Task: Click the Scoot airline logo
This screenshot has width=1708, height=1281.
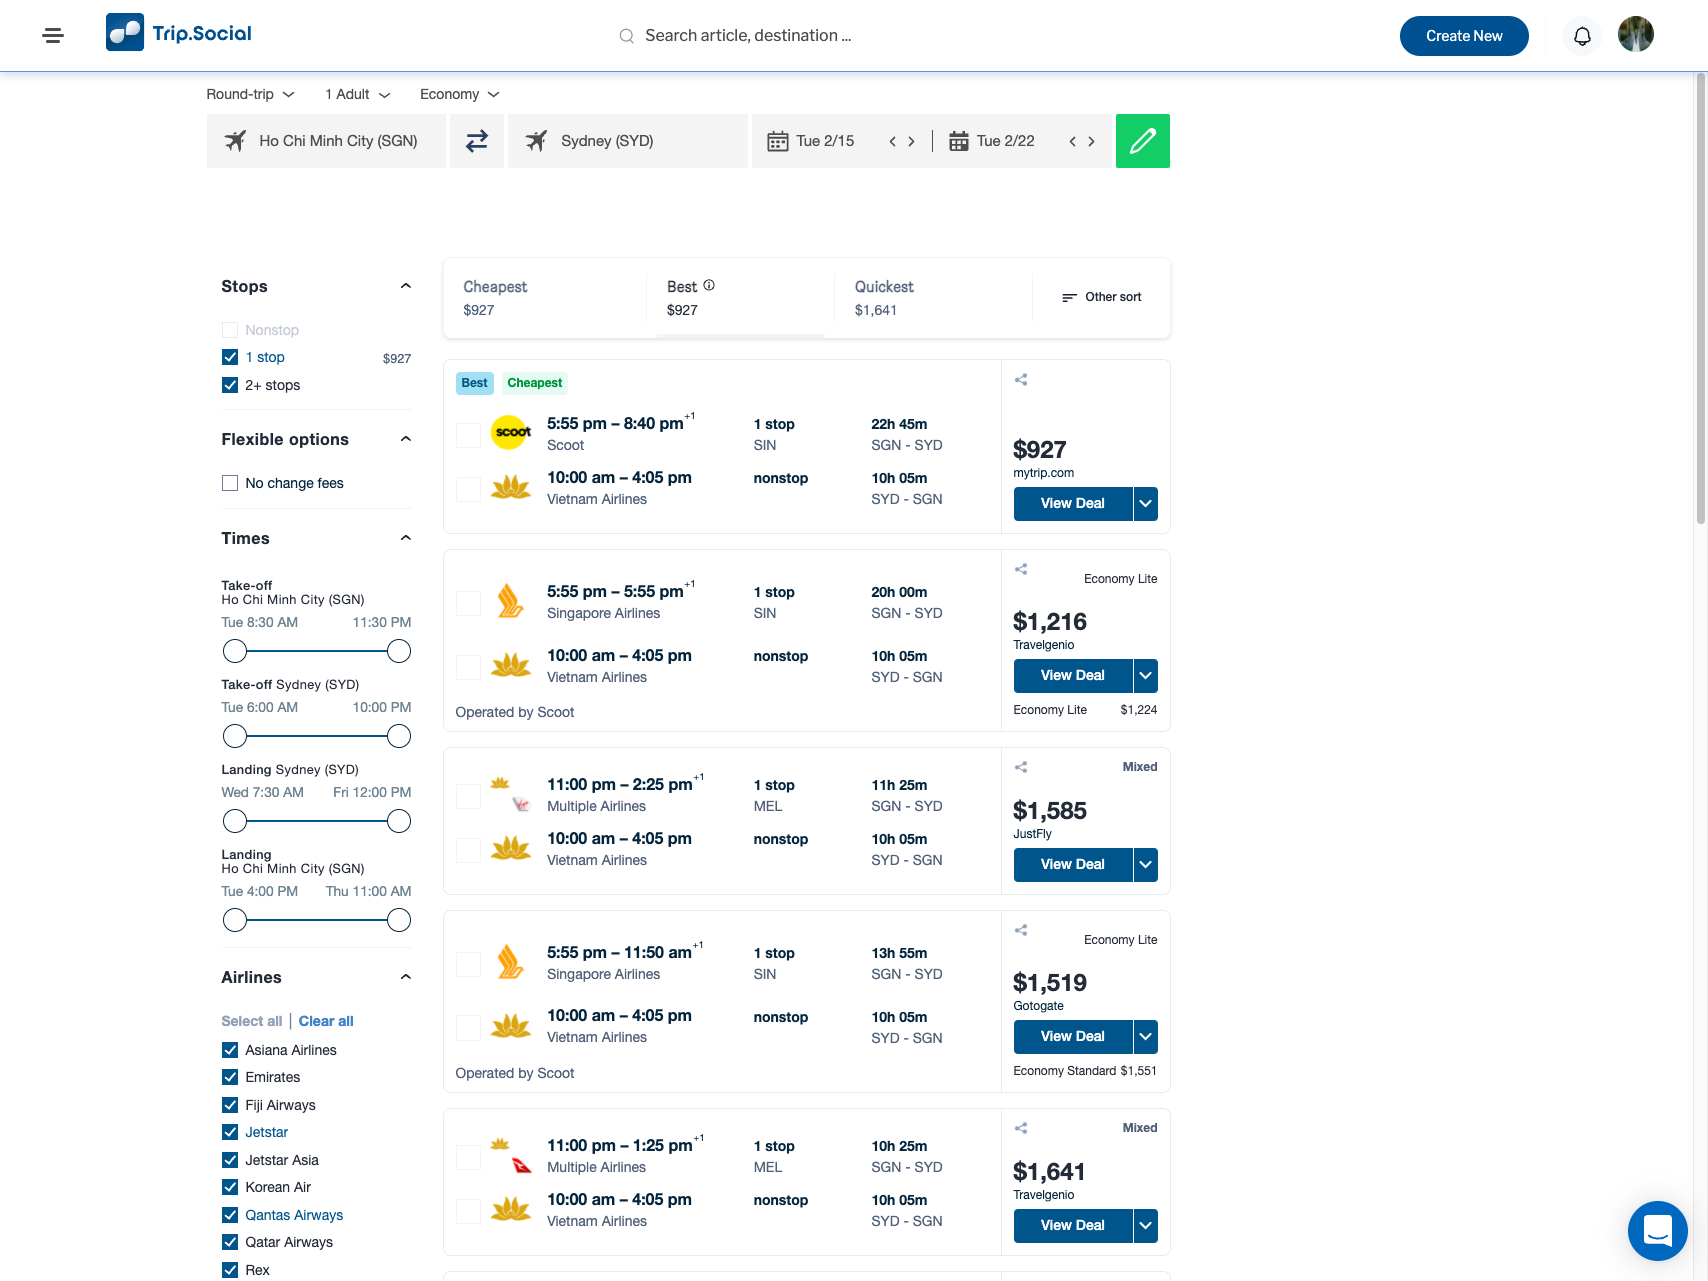Action: [512, 432]
